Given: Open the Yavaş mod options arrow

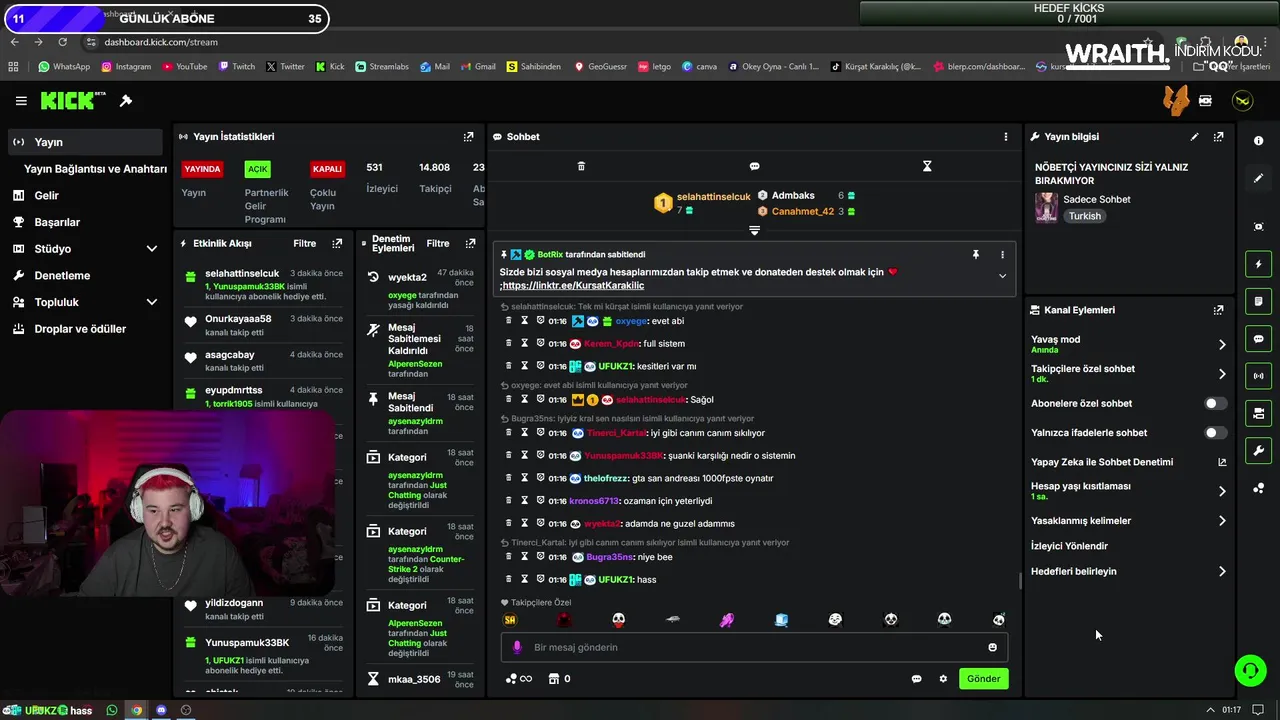Looking at the screenshot, I should click(x=1222, y=345).
